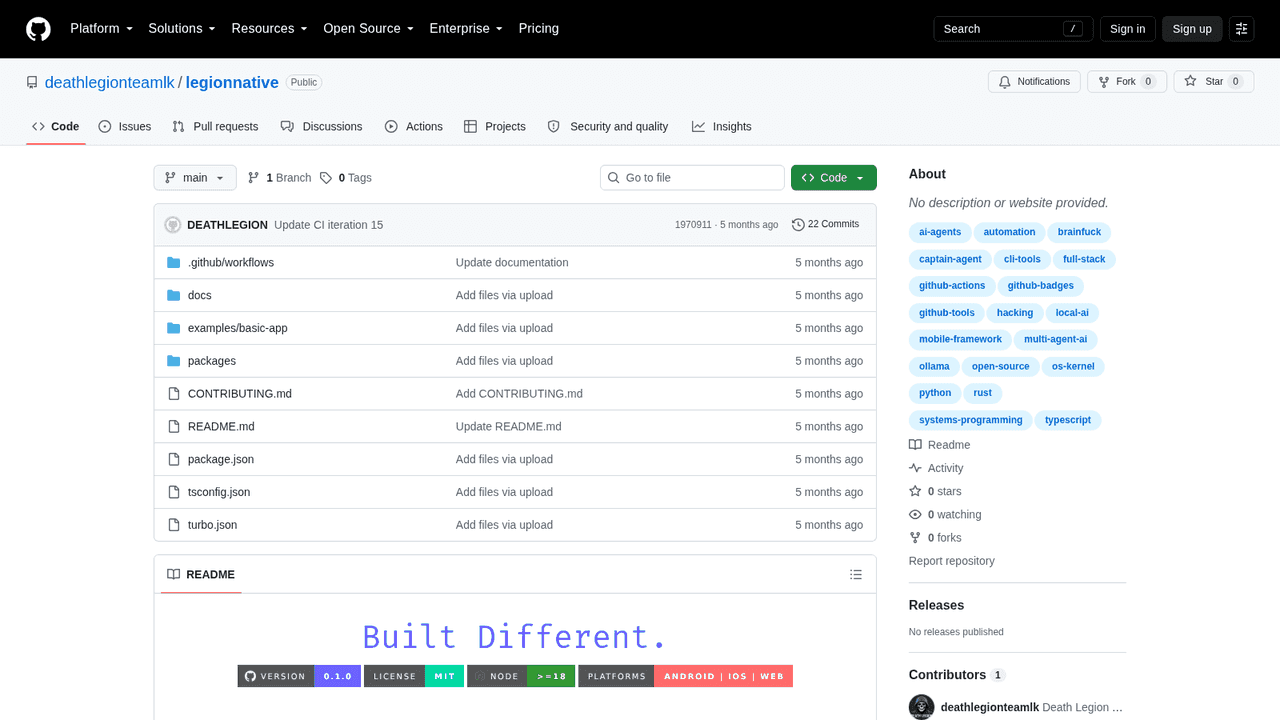Click the github-actions topic tag
This screenshot has height=720, width=1280.
tap(952, 286)
